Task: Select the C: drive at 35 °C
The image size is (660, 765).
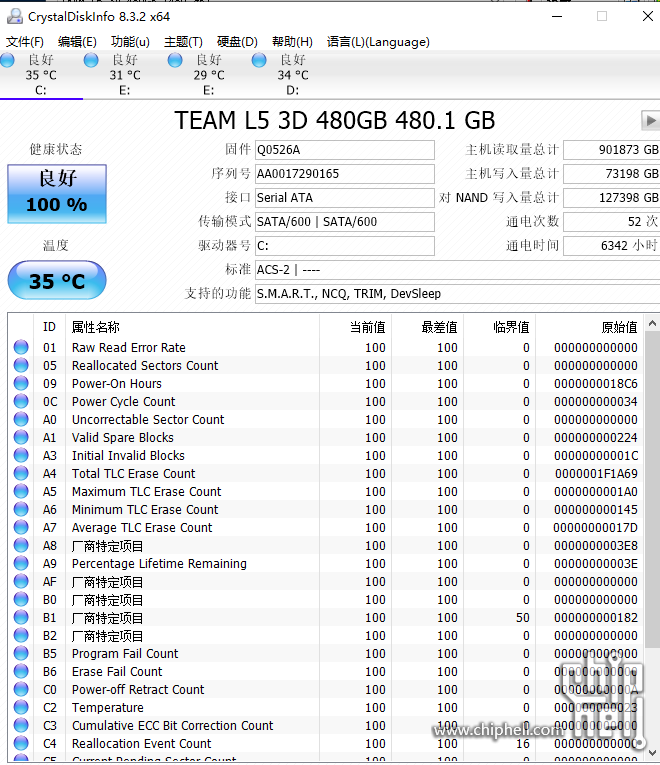Action: (41, 75)
